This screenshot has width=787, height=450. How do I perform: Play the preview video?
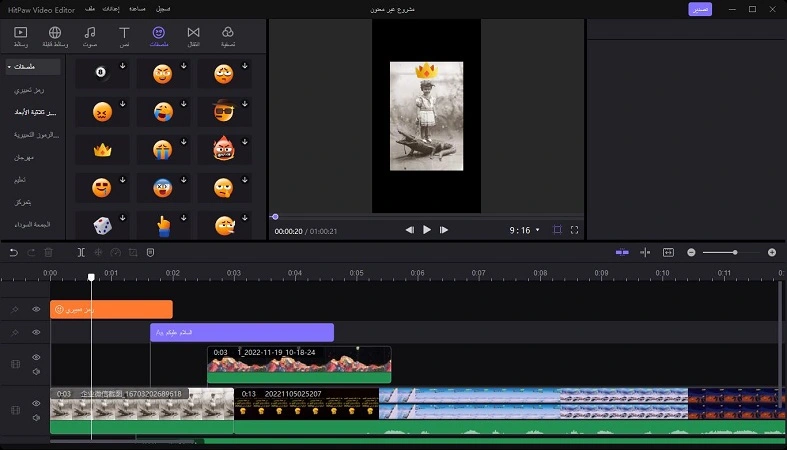click(427, 230)
